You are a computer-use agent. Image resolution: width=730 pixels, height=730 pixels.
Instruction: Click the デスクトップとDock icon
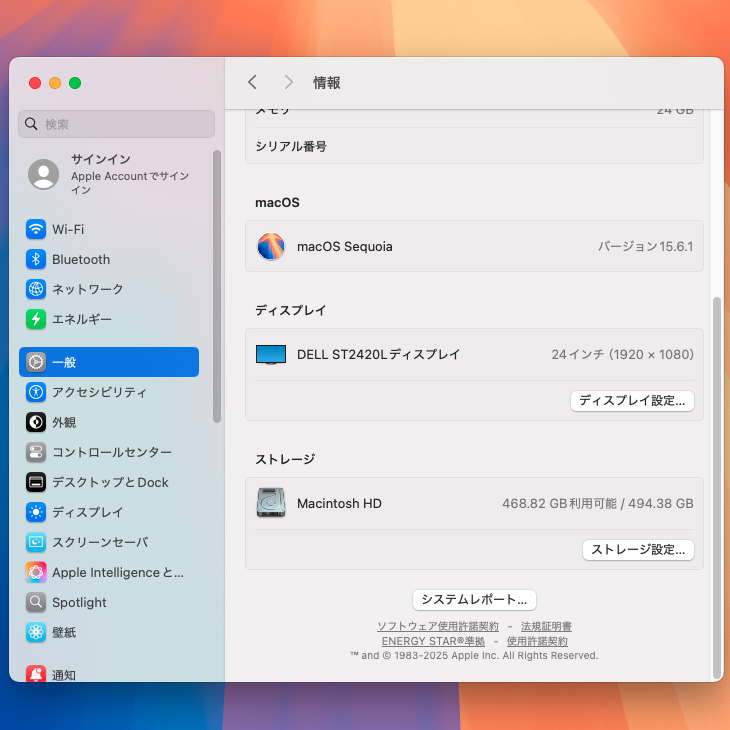[36, 482]
